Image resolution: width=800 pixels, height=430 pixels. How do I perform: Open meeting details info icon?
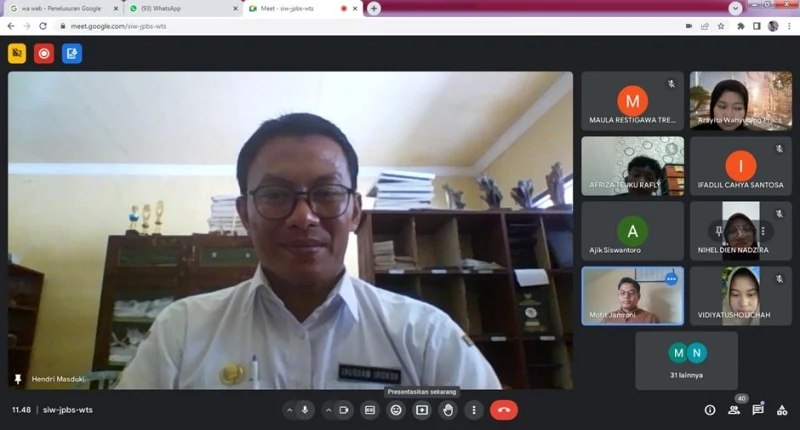[710, 410]
